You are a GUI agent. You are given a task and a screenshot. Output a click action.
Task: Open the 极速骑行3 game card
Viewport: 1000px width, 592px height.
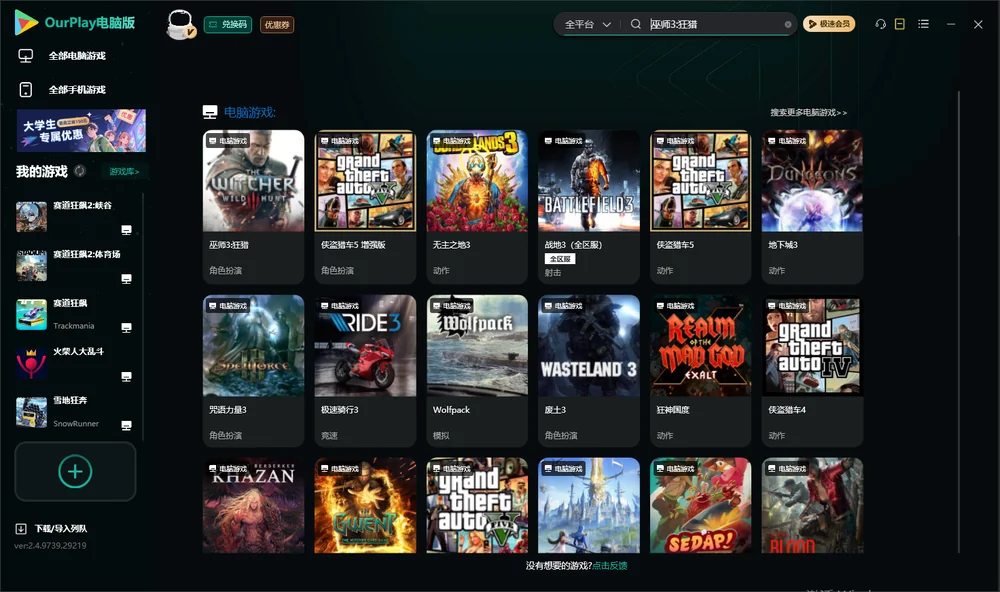click(365, 371)
